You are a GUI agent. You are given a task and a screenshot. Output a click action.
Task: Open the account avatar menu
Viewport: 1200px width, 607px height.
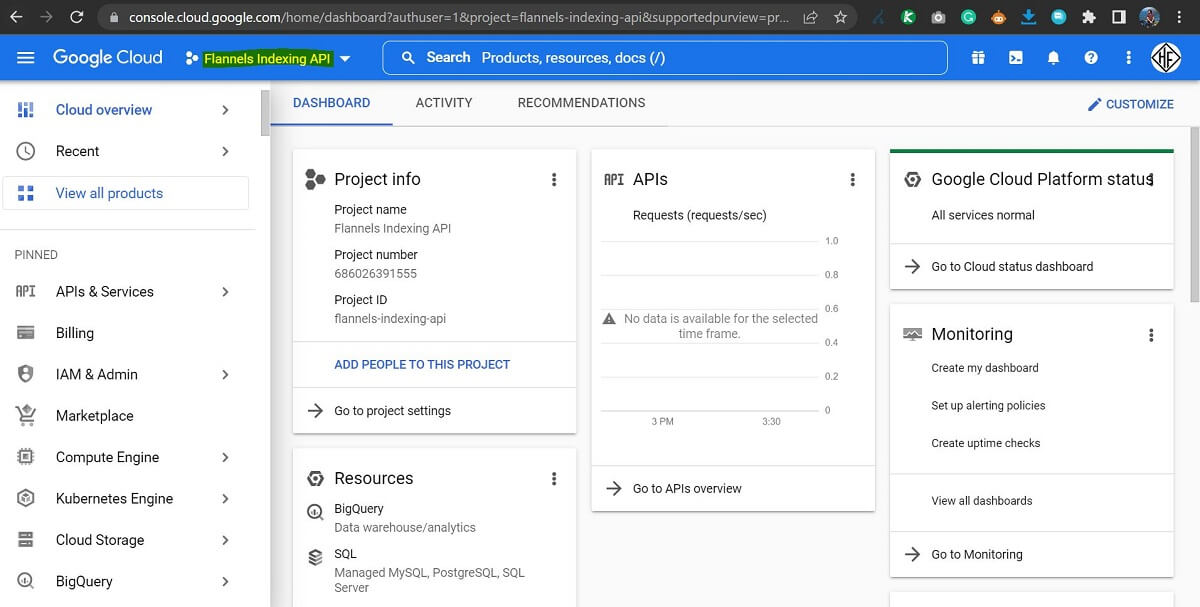[1166, 58]
